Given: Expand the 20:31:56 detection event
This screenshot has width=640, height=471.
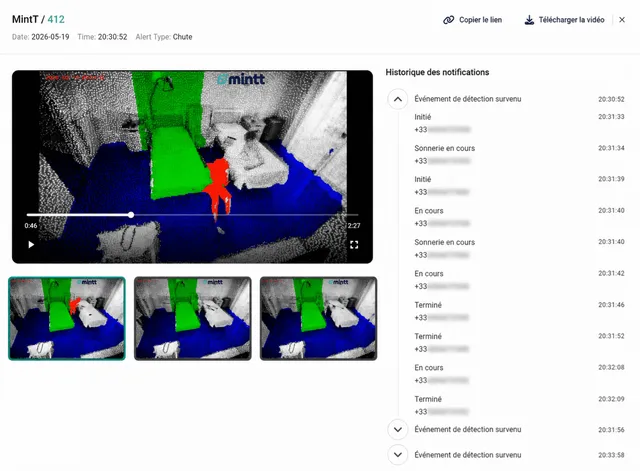Looking at the screenshot, I should (x=398, y=429).
